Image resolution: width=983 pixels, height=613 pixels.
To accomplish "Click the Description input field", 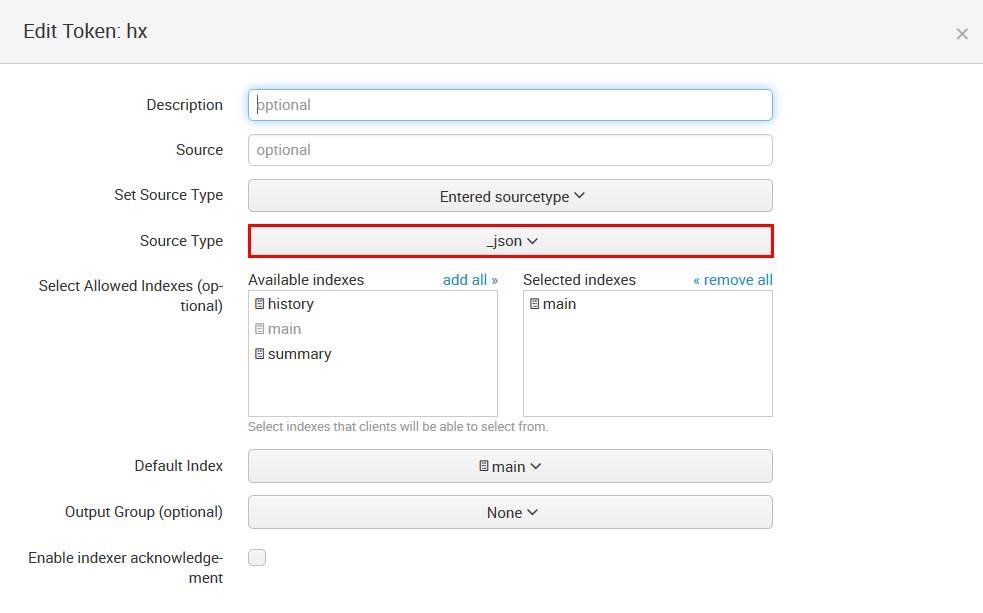I will coord(510,105).
